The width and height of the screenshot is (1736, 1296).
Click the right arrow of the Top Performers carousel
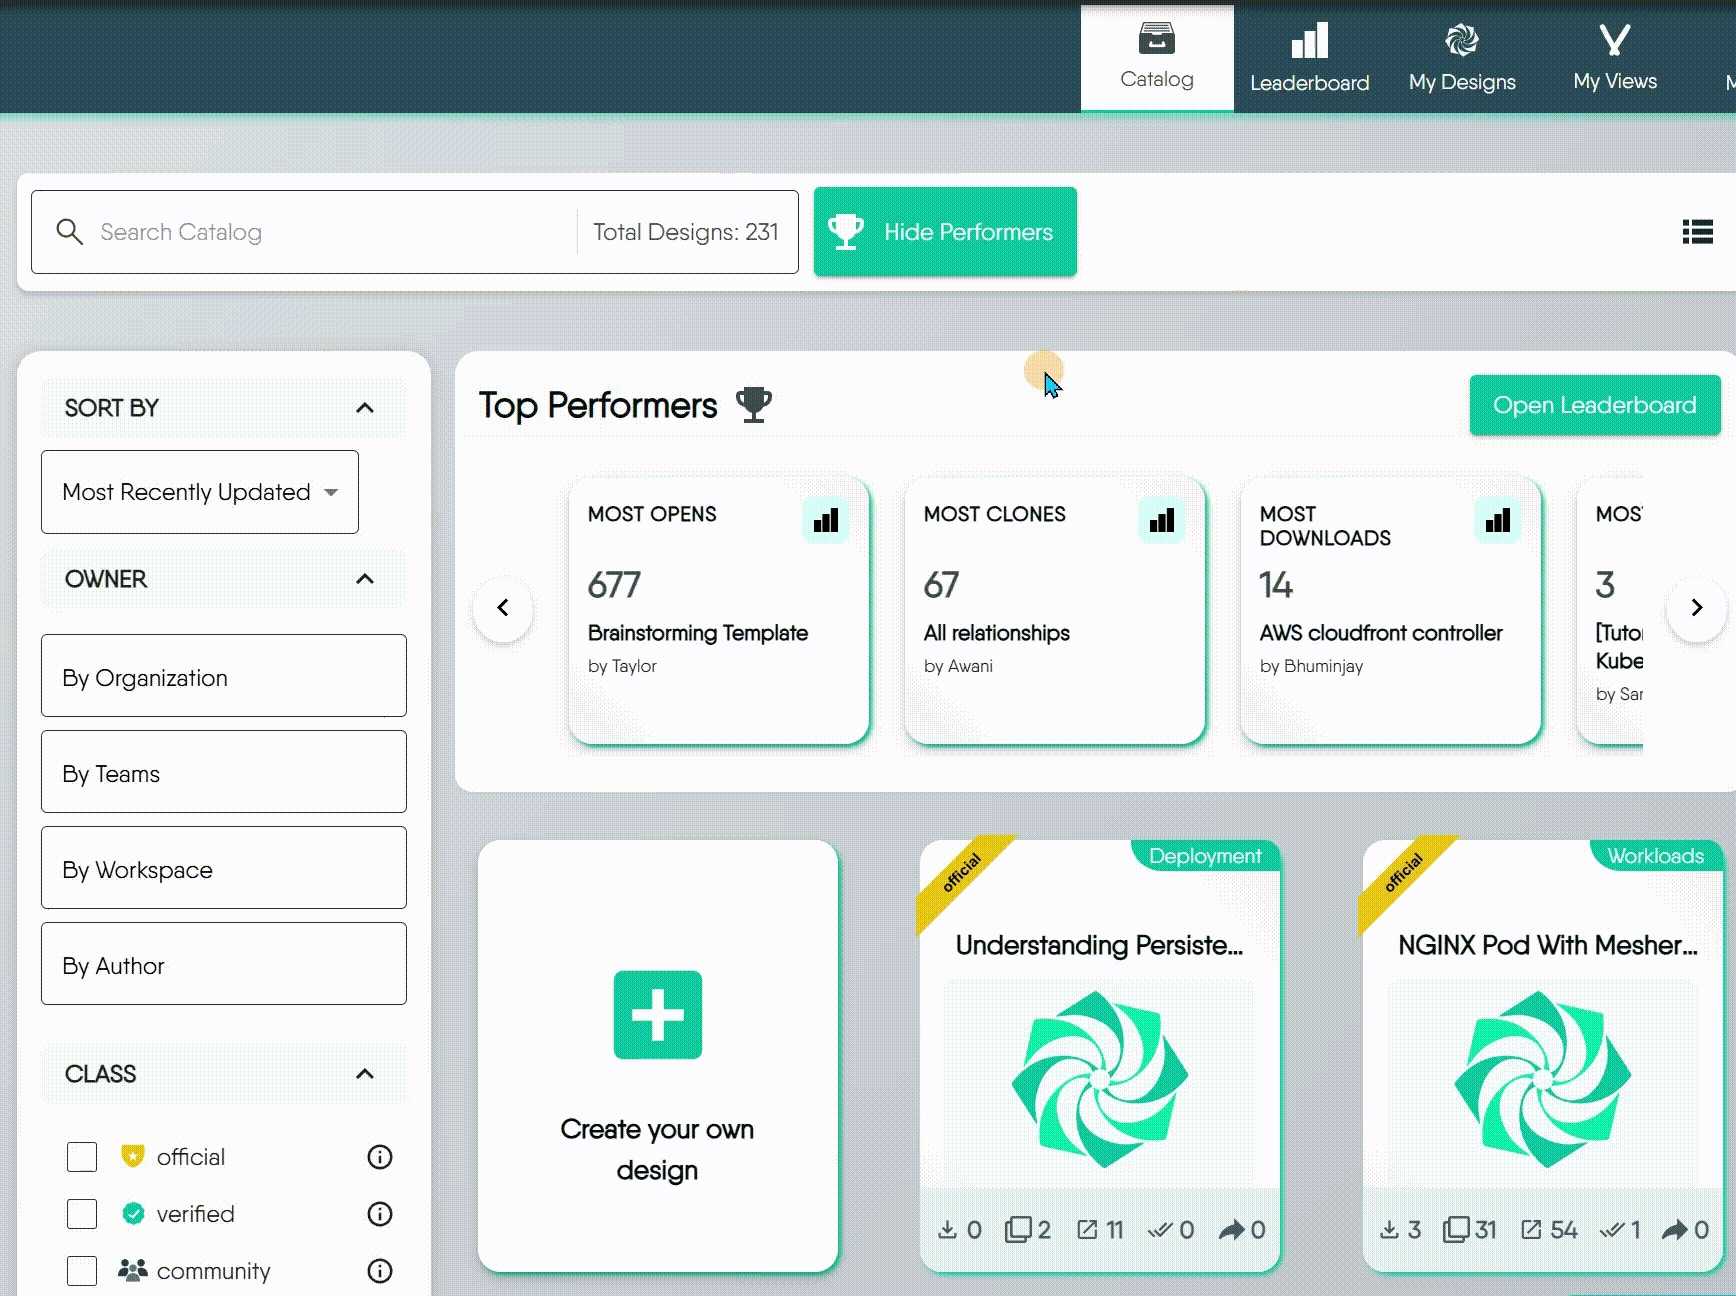click(1696, 607)
